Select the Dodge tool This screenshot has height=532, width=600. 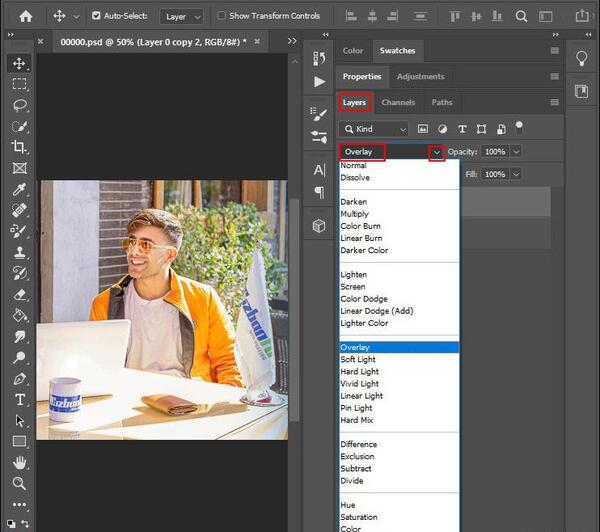(19, 357)
